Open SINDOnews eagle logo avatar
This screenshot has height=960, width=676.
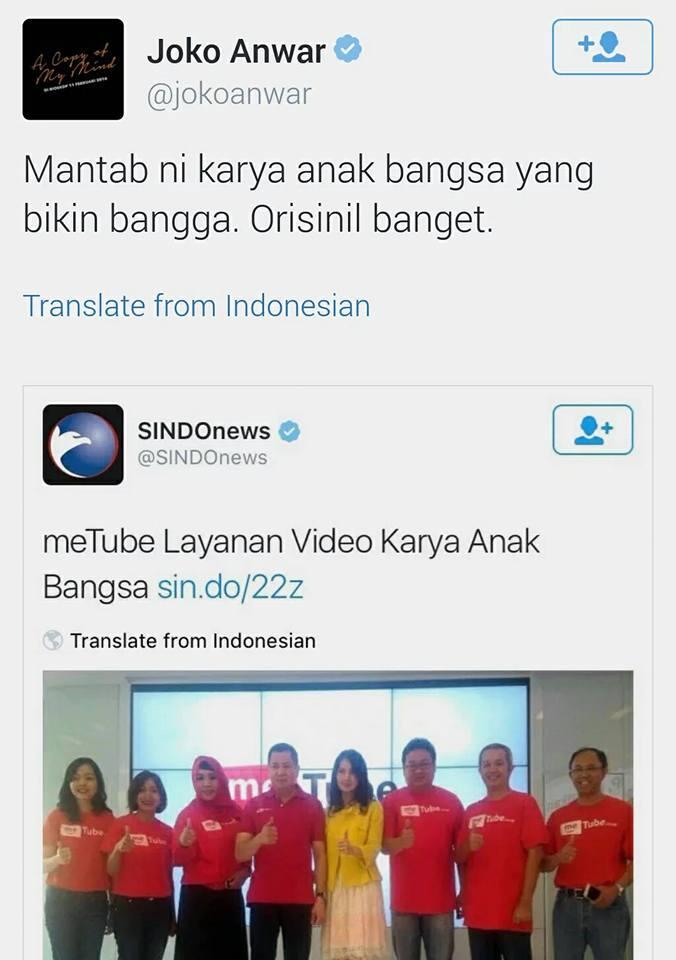coord(83,444)
